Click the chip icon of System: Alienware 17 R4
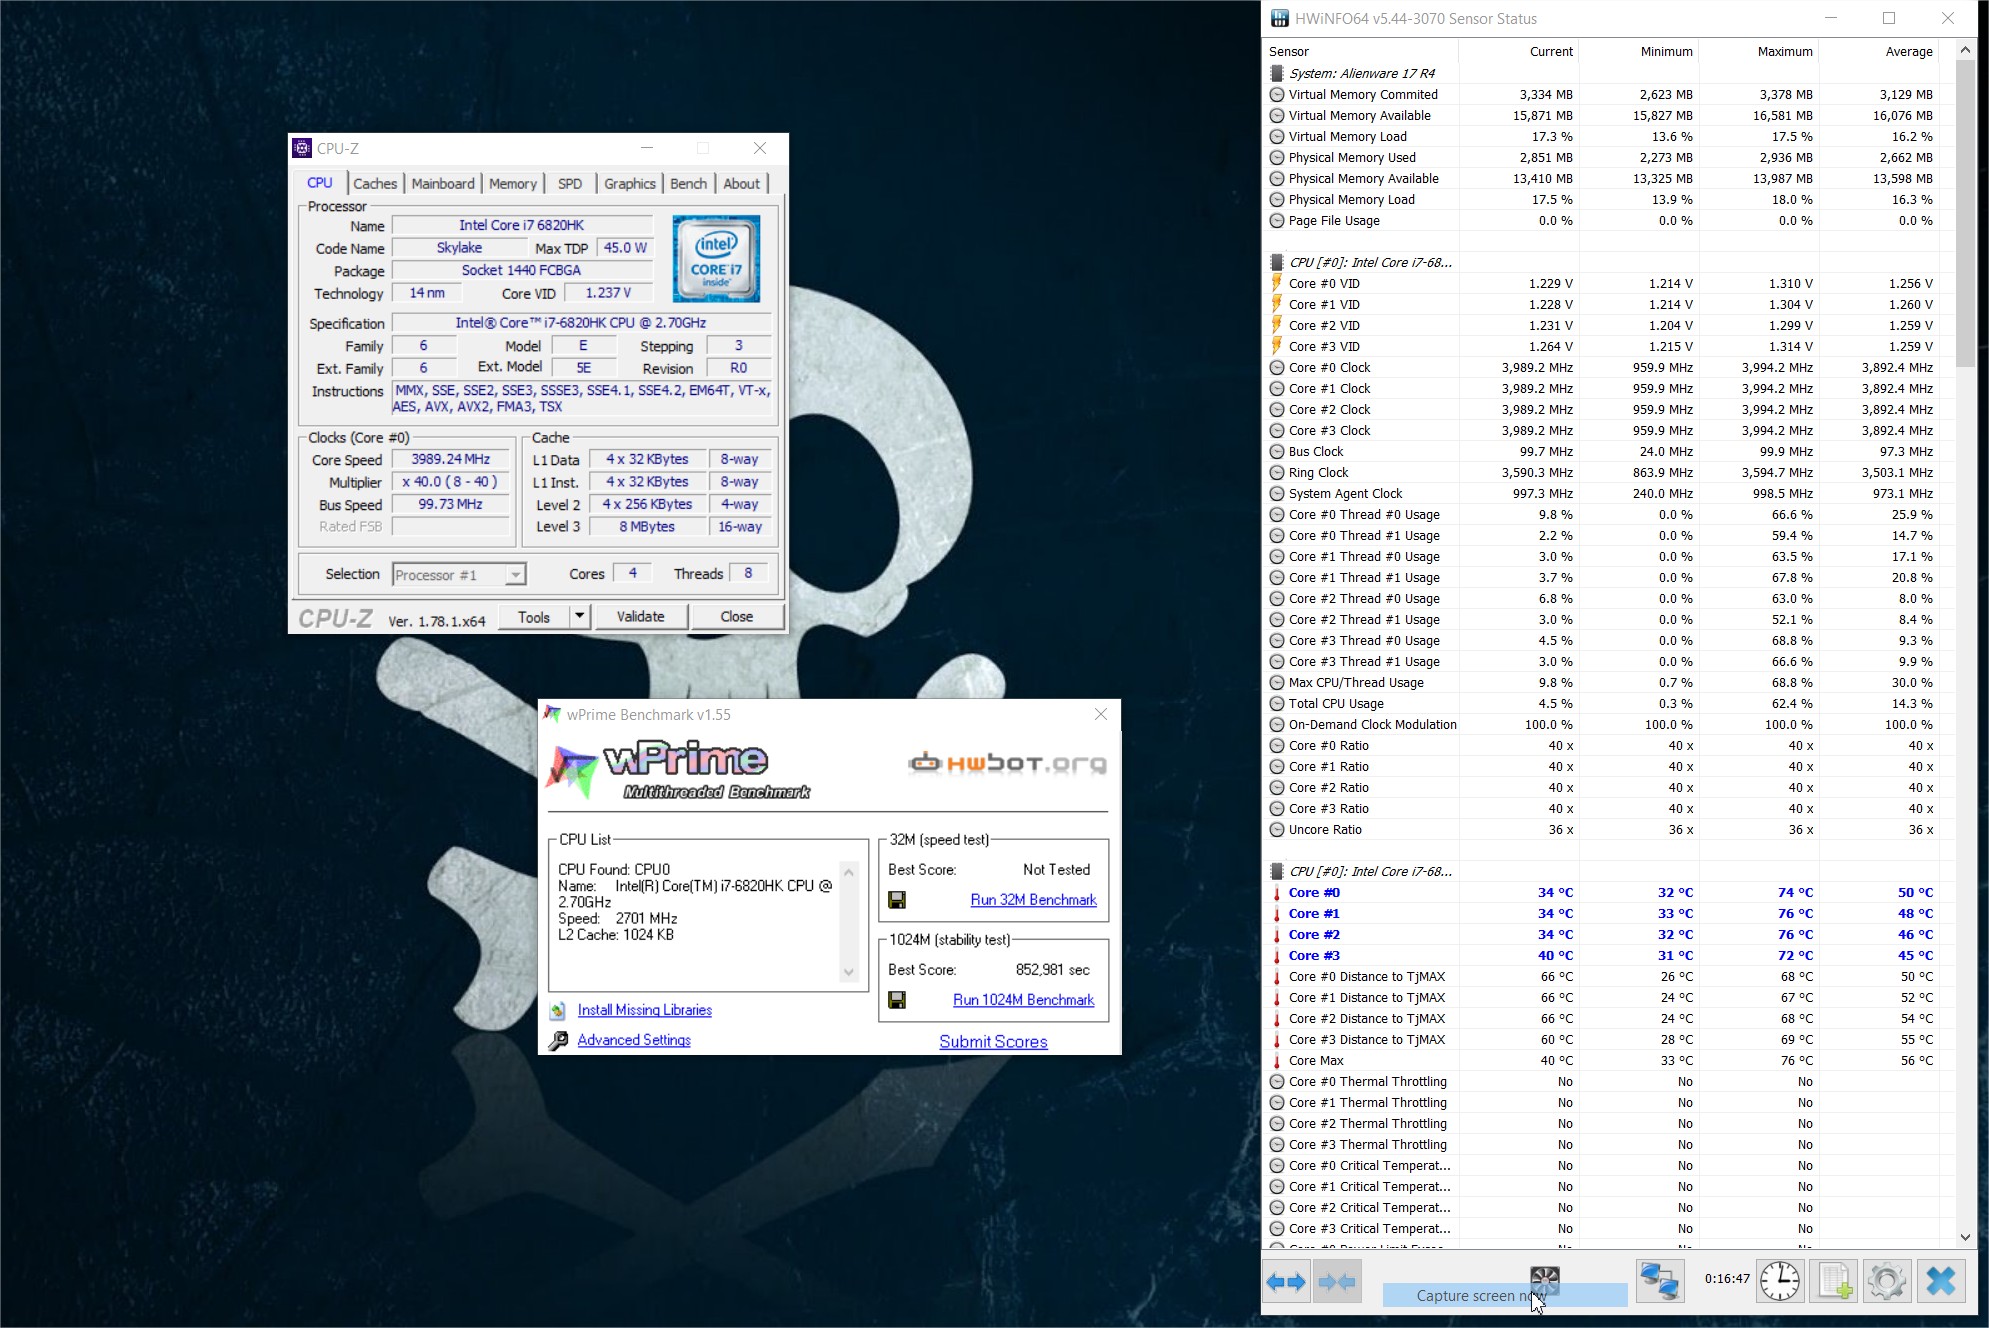The image size is (1989, 1328). (1277, 73)
